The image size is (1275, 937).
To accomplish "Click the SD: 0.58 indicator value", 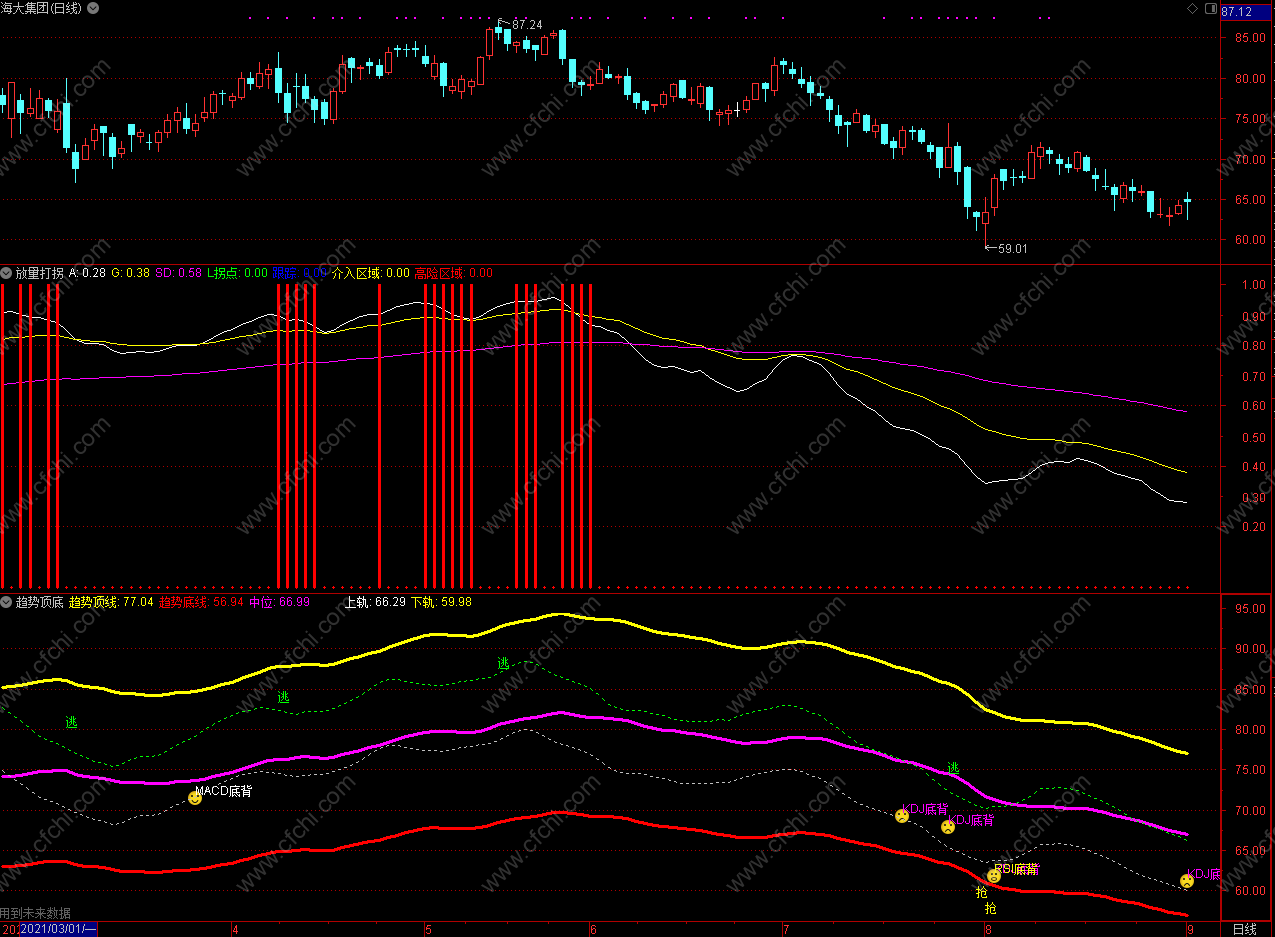I will 179,272.
